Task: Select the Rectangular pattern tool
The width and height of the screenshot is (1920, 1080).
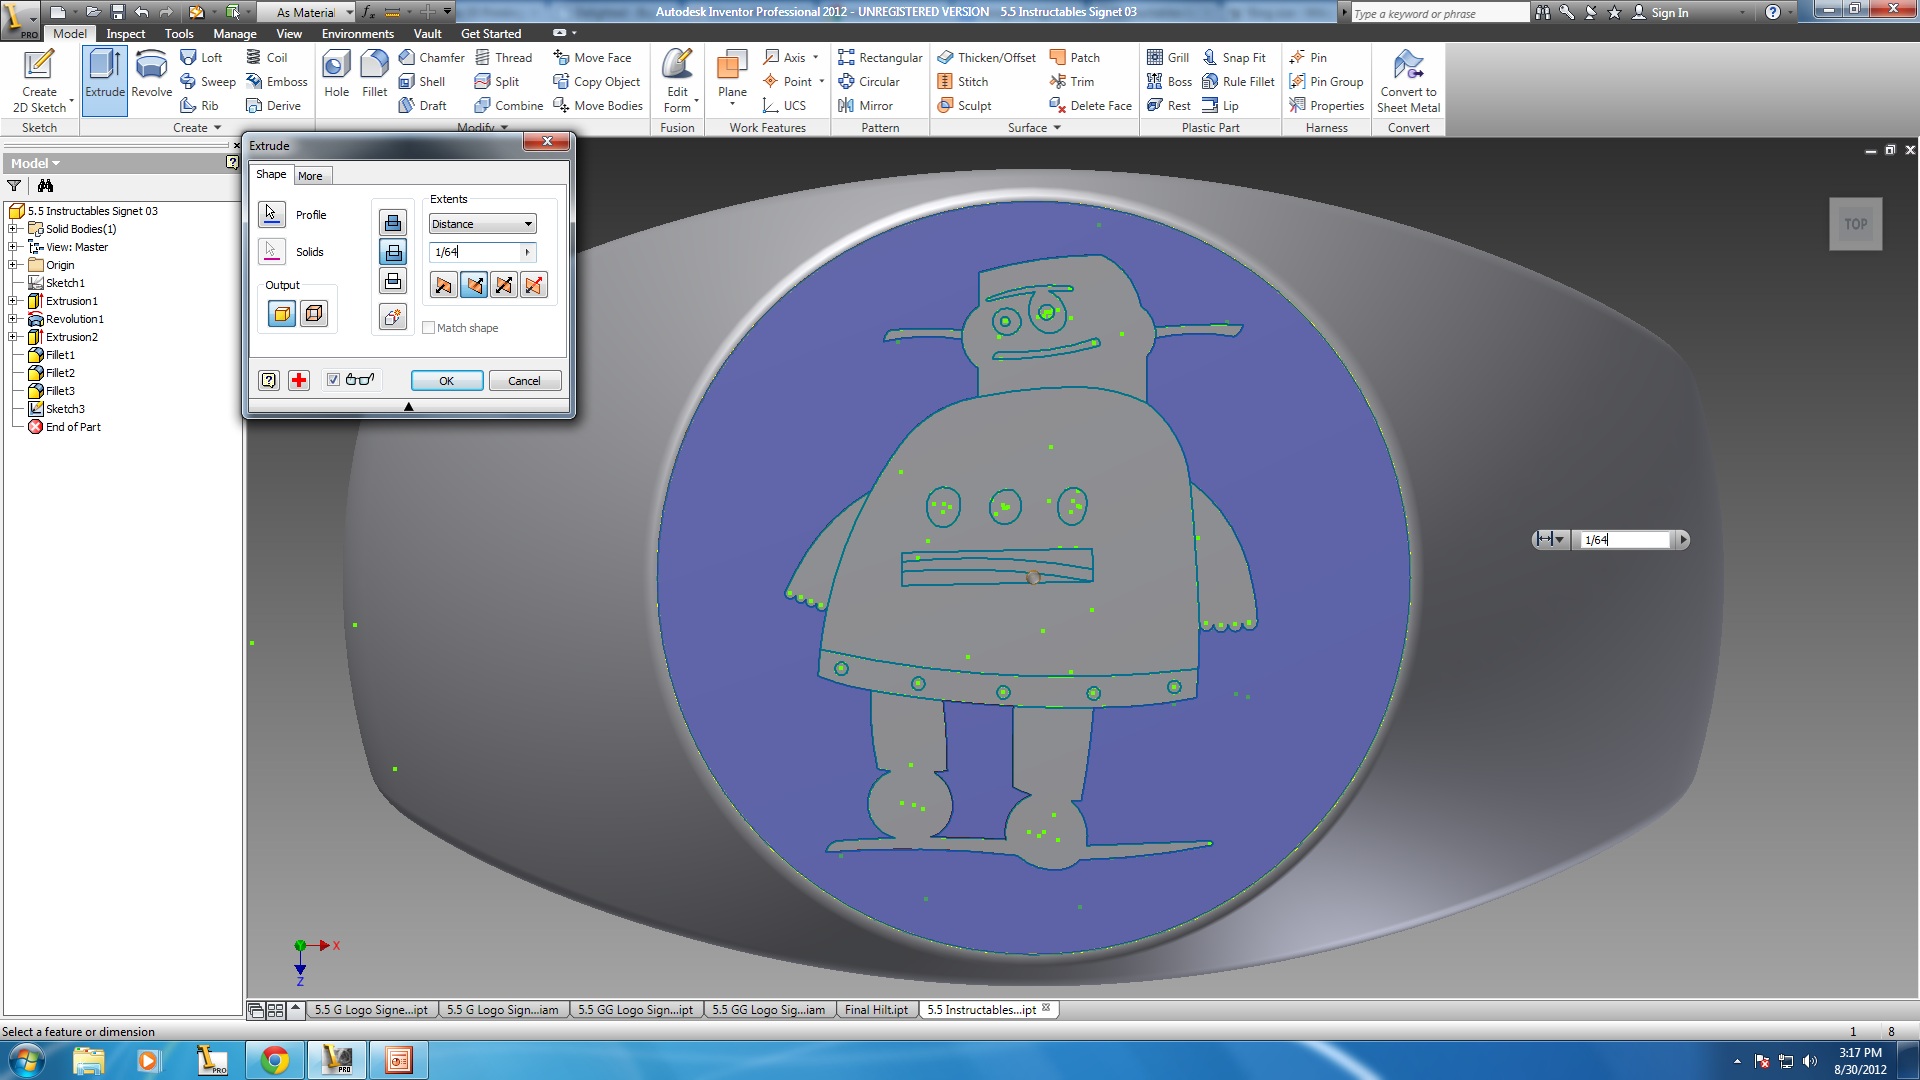Action: tap(880, 58)
